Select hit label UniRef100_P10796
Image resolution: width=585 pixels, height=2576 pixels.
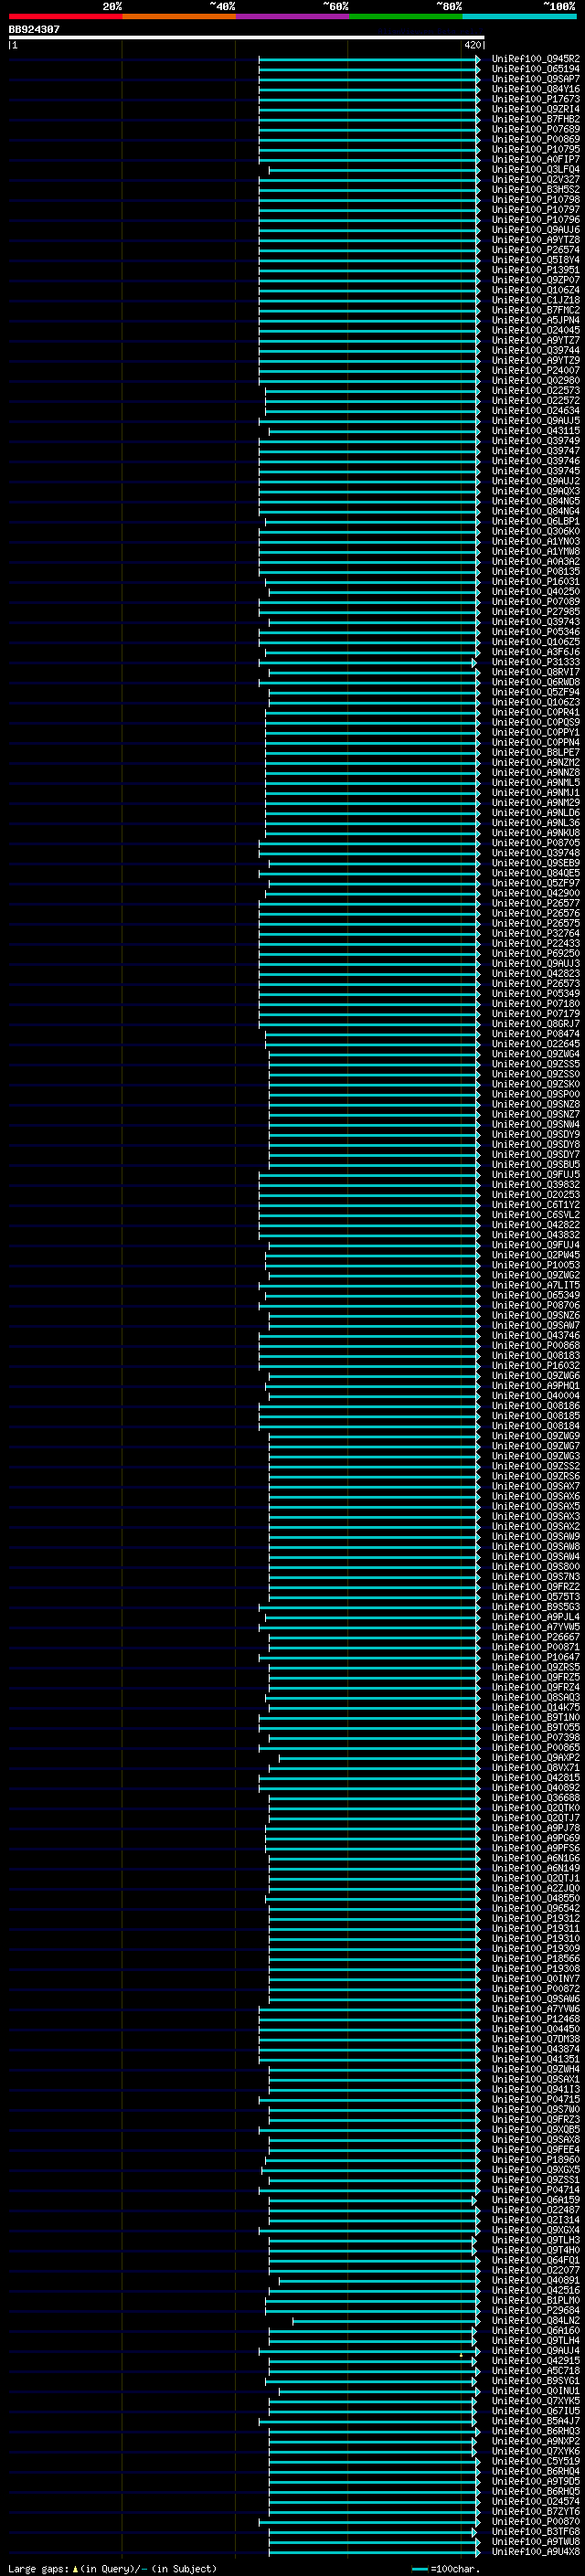coord(535,220)
